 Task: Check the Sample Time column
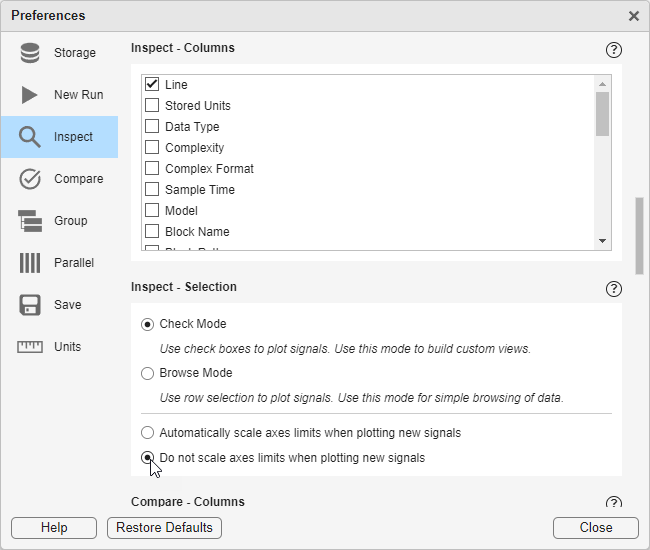coord(152,190)
